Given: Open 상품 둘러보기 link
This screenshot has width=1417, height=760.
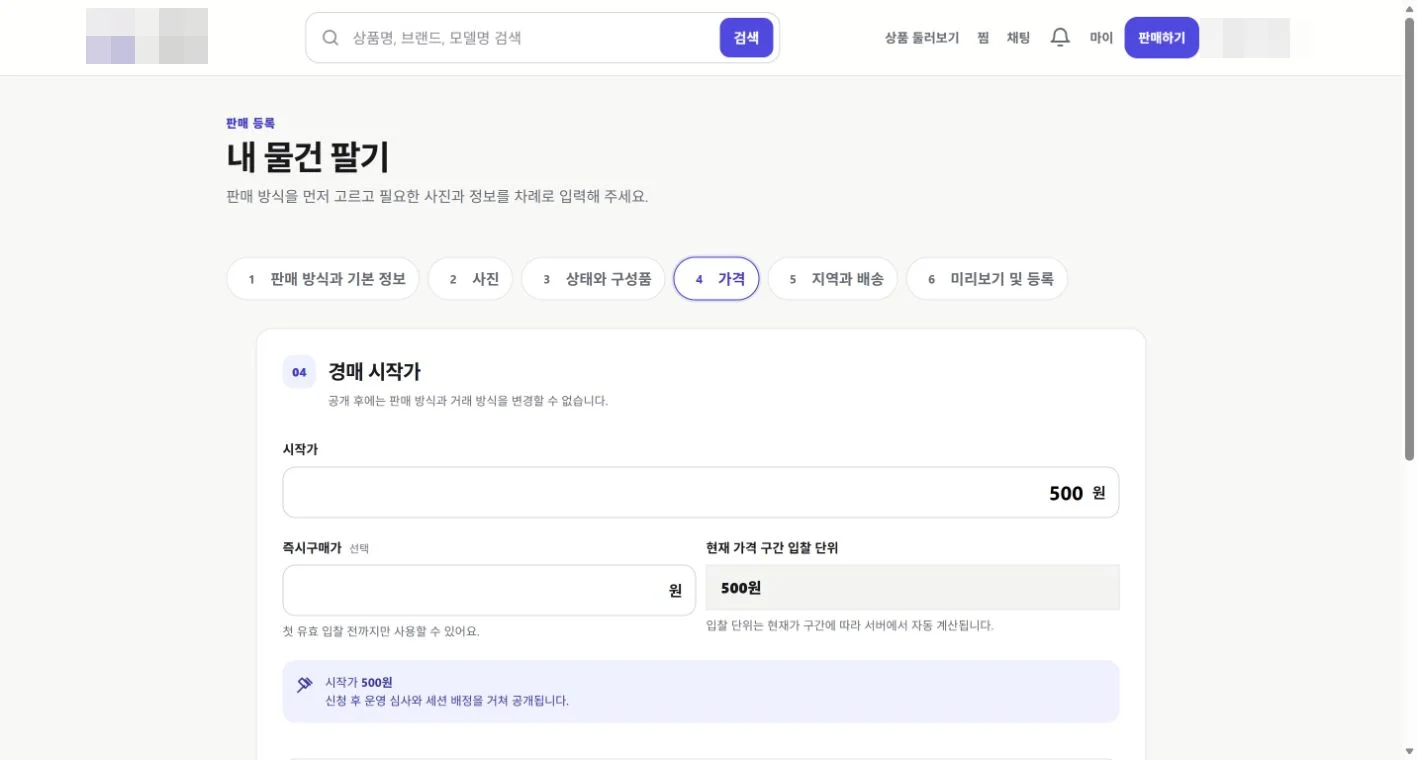Looking at the screenshot, I should pyautogui.click(x=921, y=38).
